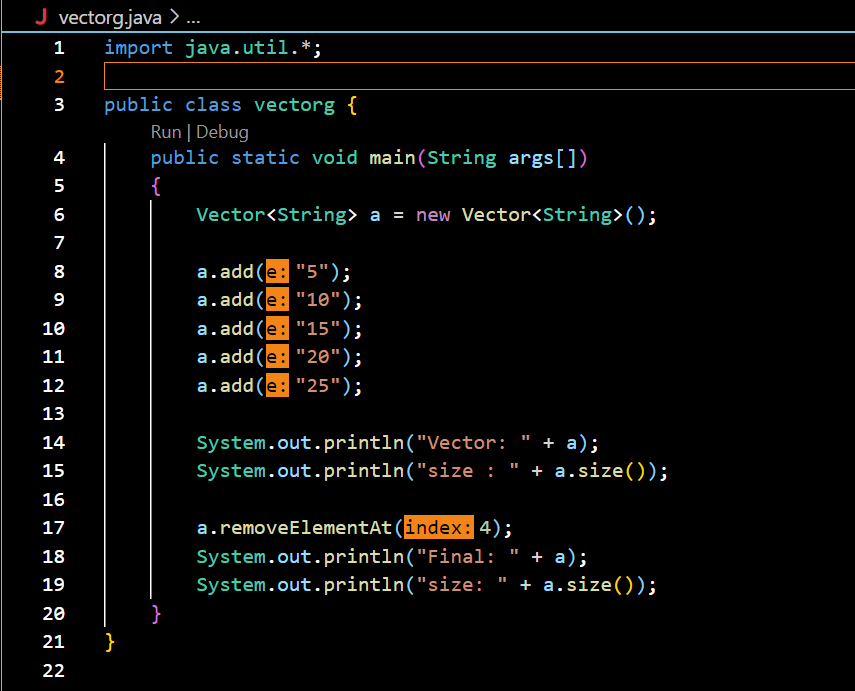Viewport: 855px width, 691px height.
Task: Click the pink opening brace on line 5
Action: pyautogui.click(x=156, y=186)
